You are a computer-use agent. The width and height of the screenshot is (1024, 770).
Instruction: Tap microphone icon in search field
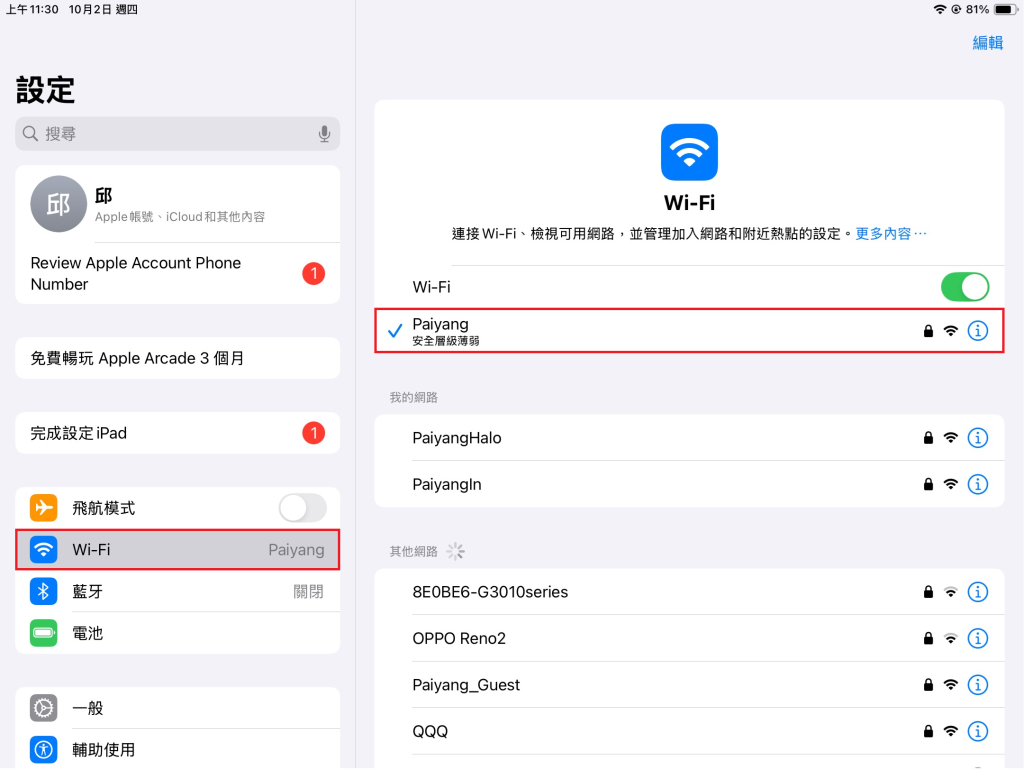tap(324, 134)
